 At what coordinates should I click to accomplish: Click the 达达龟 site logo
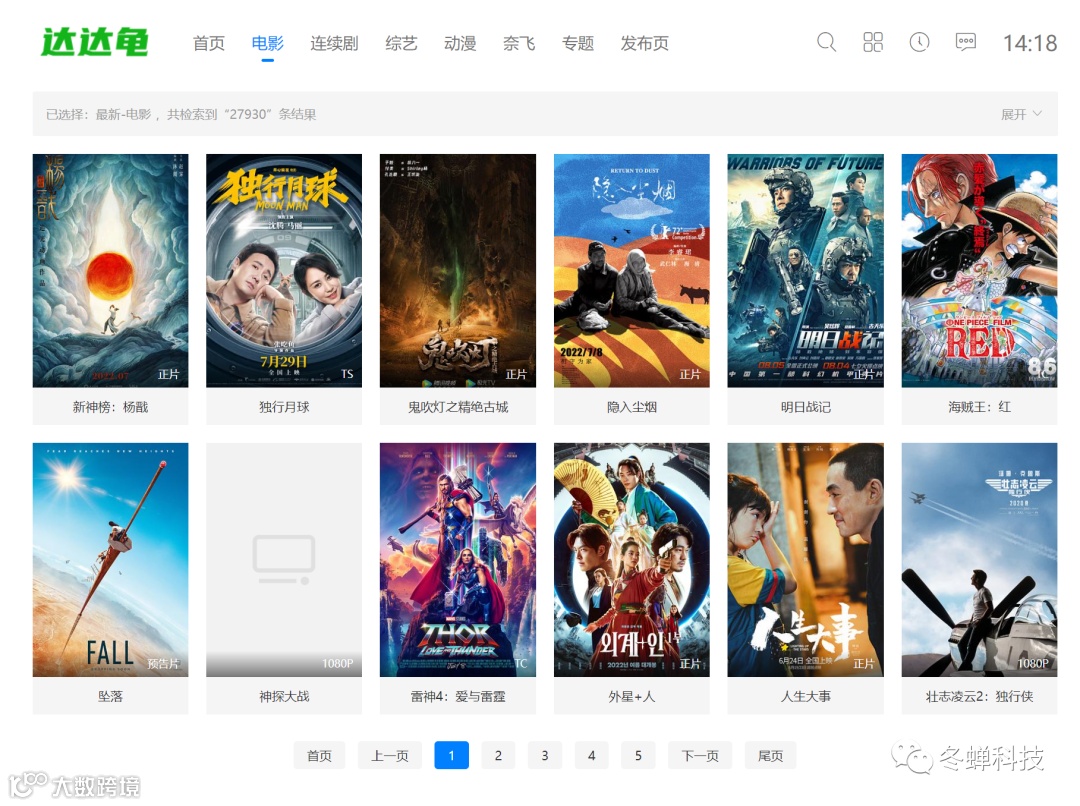click(94, 42)
